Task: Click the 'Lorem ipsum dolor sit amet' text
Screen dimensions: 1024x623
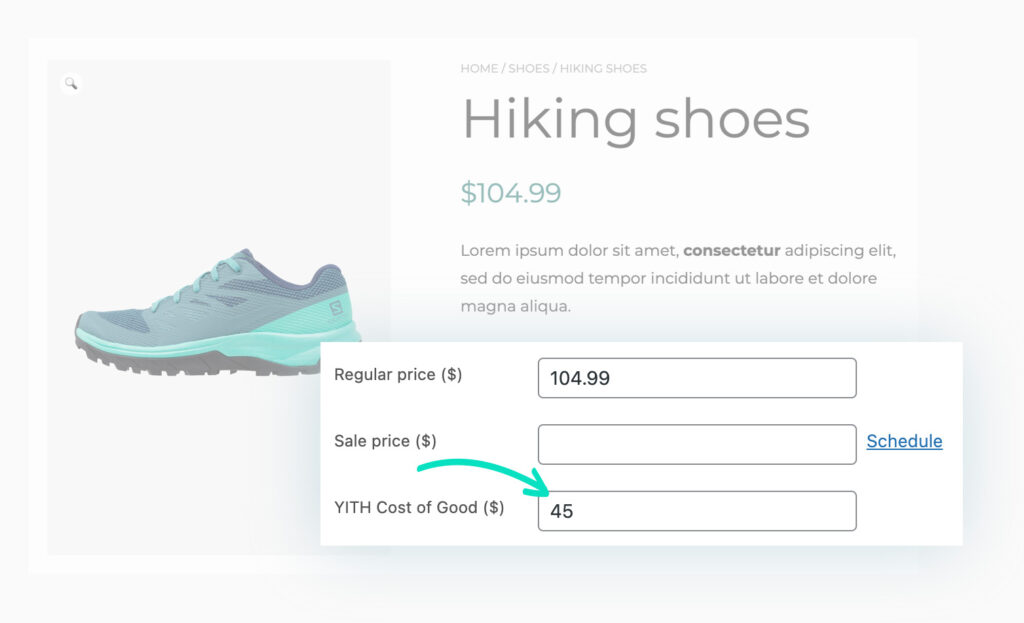Action: click(570, 251)
